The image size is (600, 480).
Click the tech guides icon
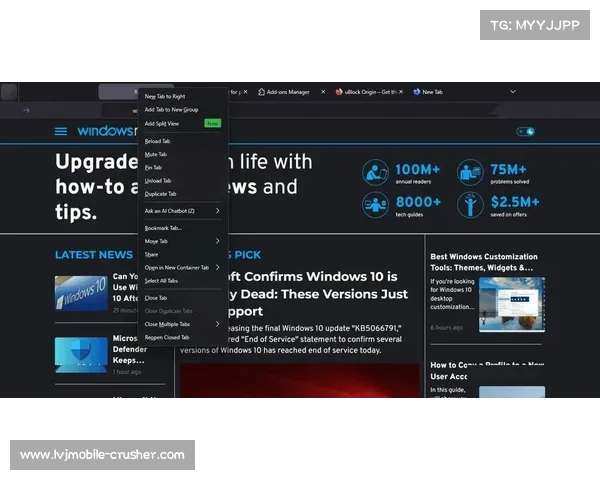coord(376,205)
